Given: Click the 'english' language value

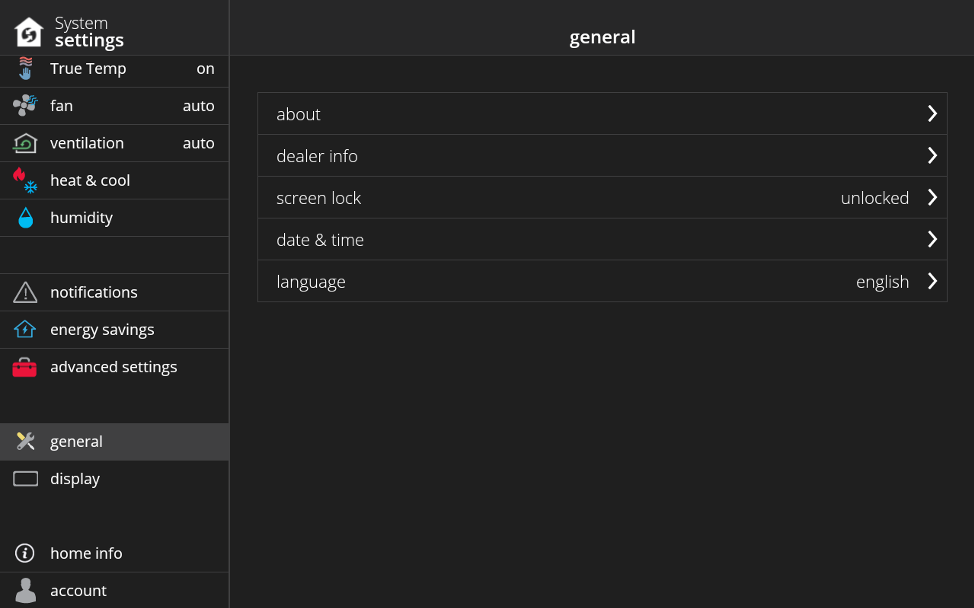Looking at the screenshot, I should (882, 283).
